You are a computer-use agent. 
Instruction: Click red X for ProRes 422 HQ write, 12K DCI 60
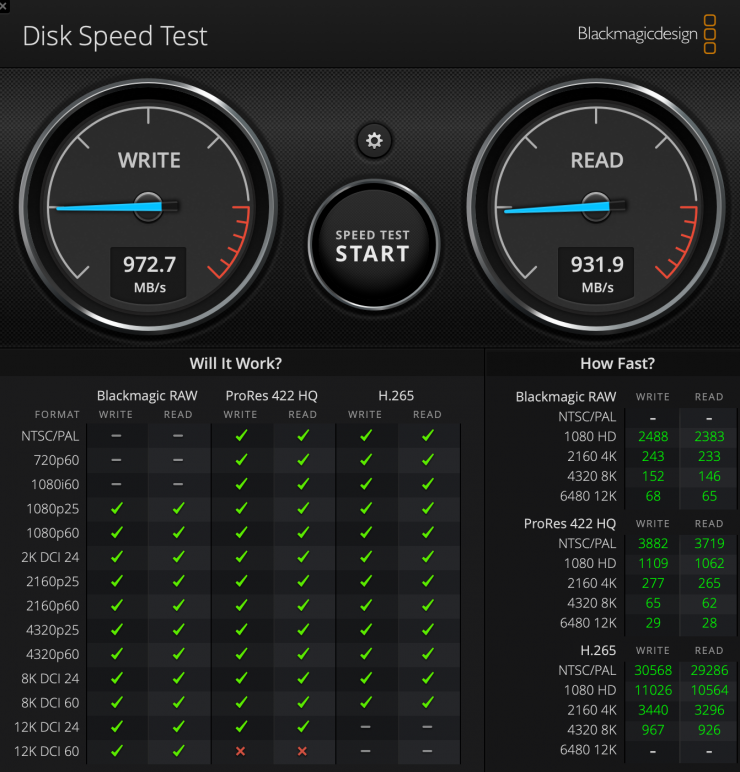[x=241, y=750]
